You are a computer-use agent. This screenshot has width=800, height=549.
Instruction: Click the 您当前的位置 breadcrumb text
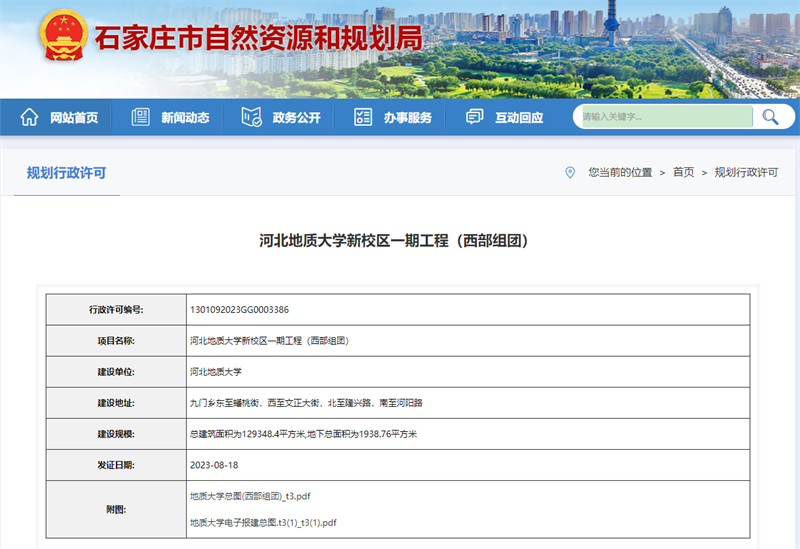click(x=620, y=172)
